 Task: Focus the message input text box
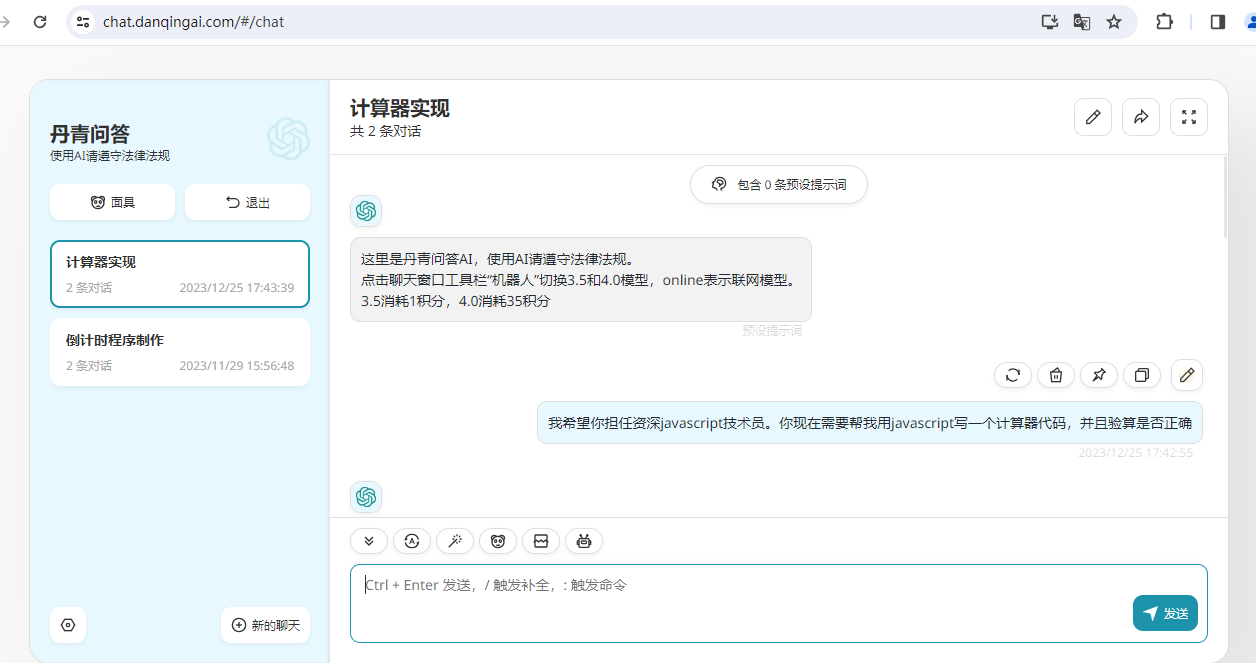coord(740,600)
